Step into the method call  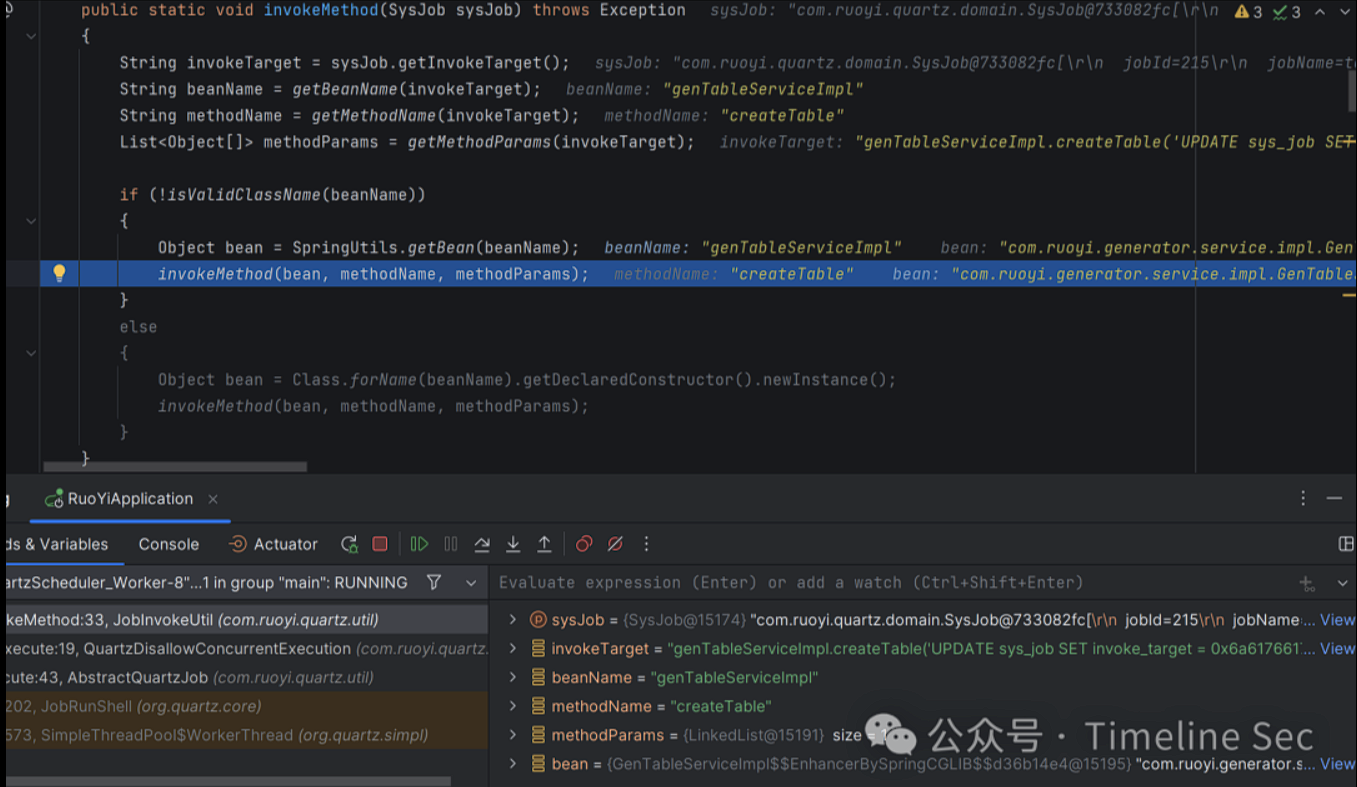[513, 544]
